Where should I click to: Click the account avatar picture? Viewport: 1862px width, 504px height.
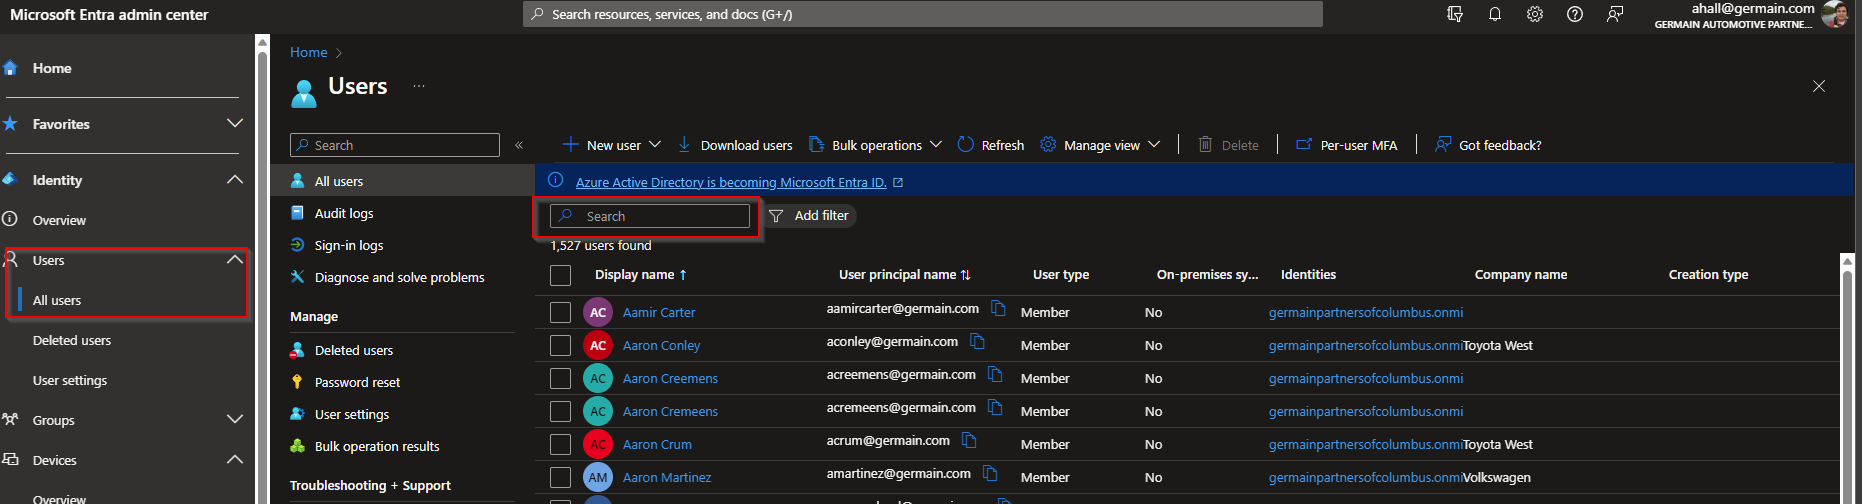point(1835,14)
